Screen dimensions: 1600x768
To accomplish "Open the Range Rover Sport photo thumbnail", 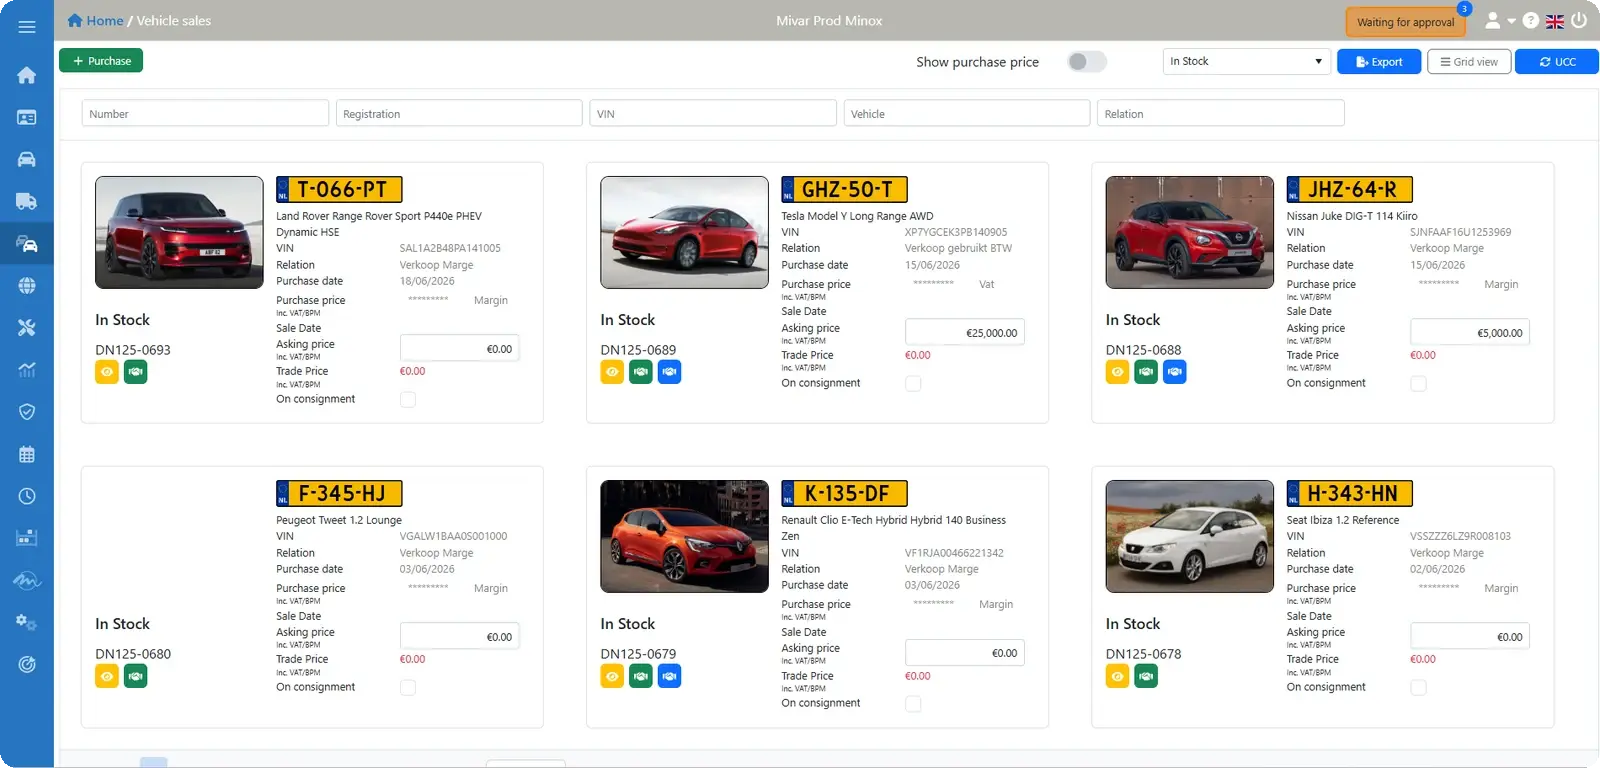I will (179, 232).
